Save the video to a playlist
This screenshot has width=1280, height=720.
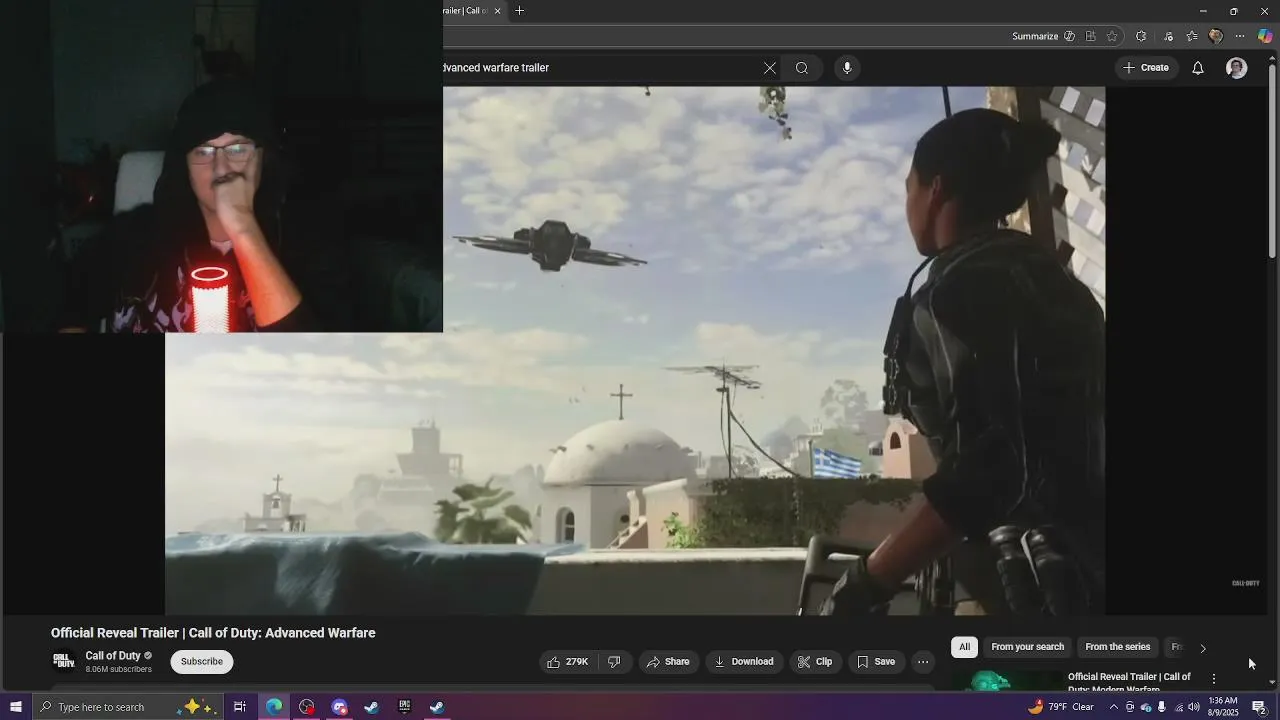[876, 662]
